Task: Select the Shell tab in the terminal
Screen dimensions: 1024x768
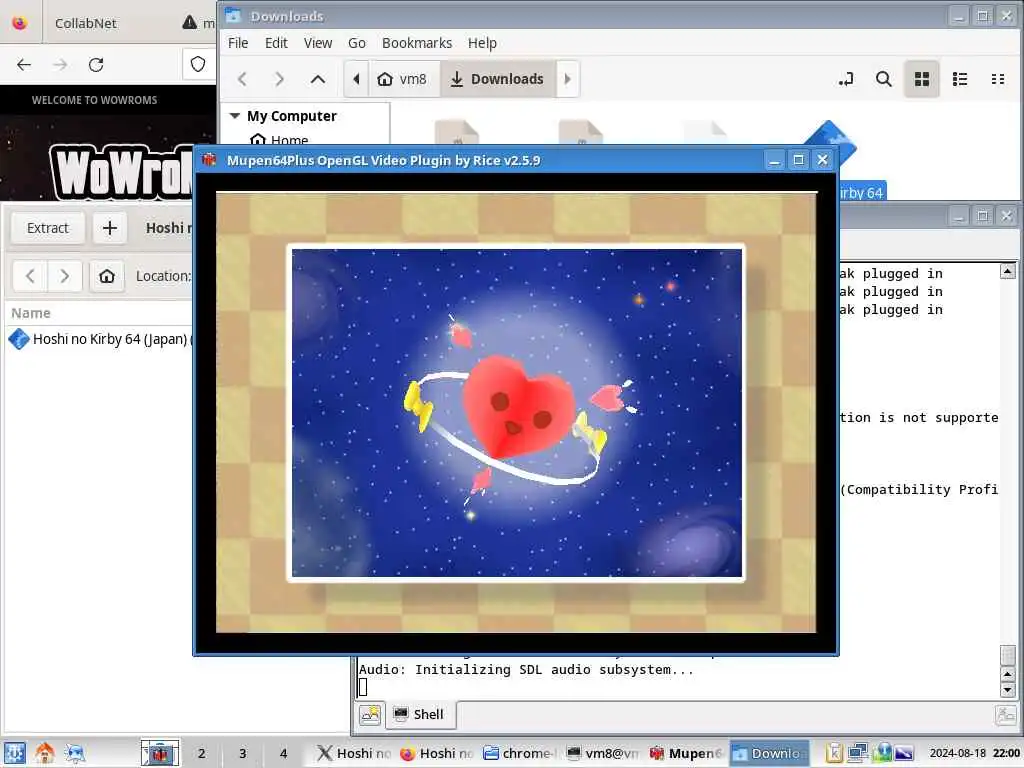Action: 420,714
